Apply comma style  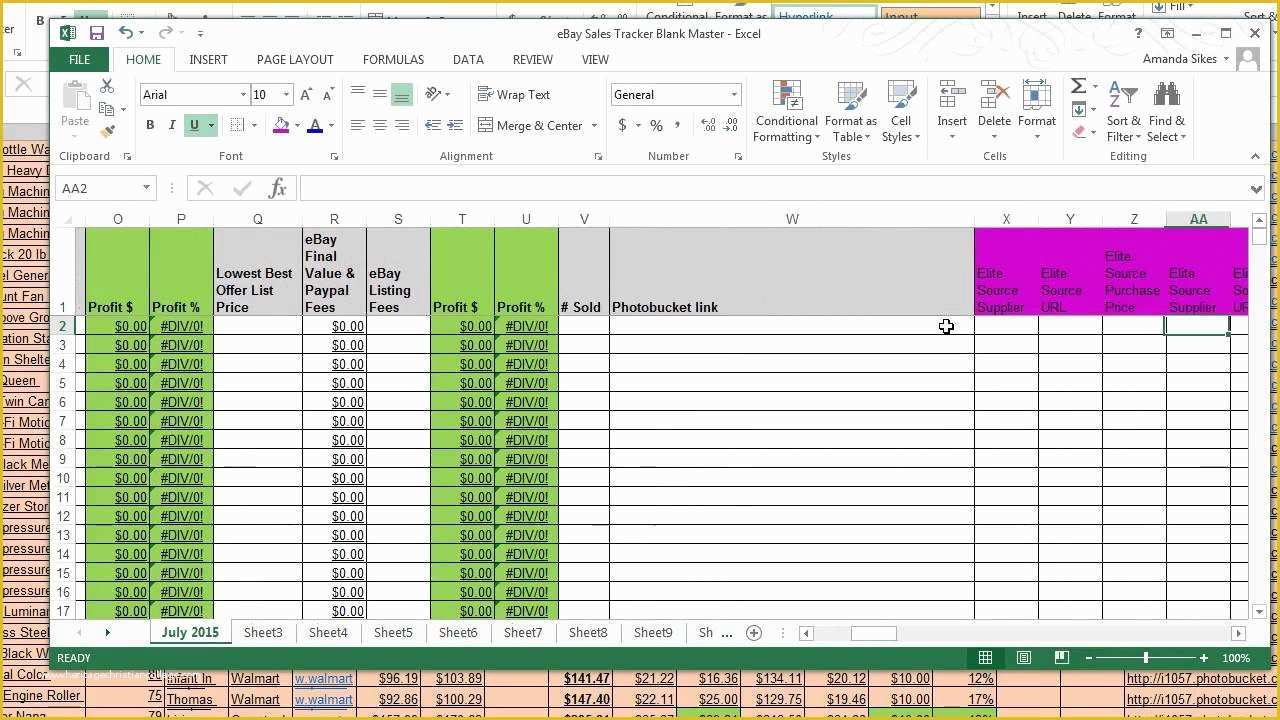pos(678,125)
